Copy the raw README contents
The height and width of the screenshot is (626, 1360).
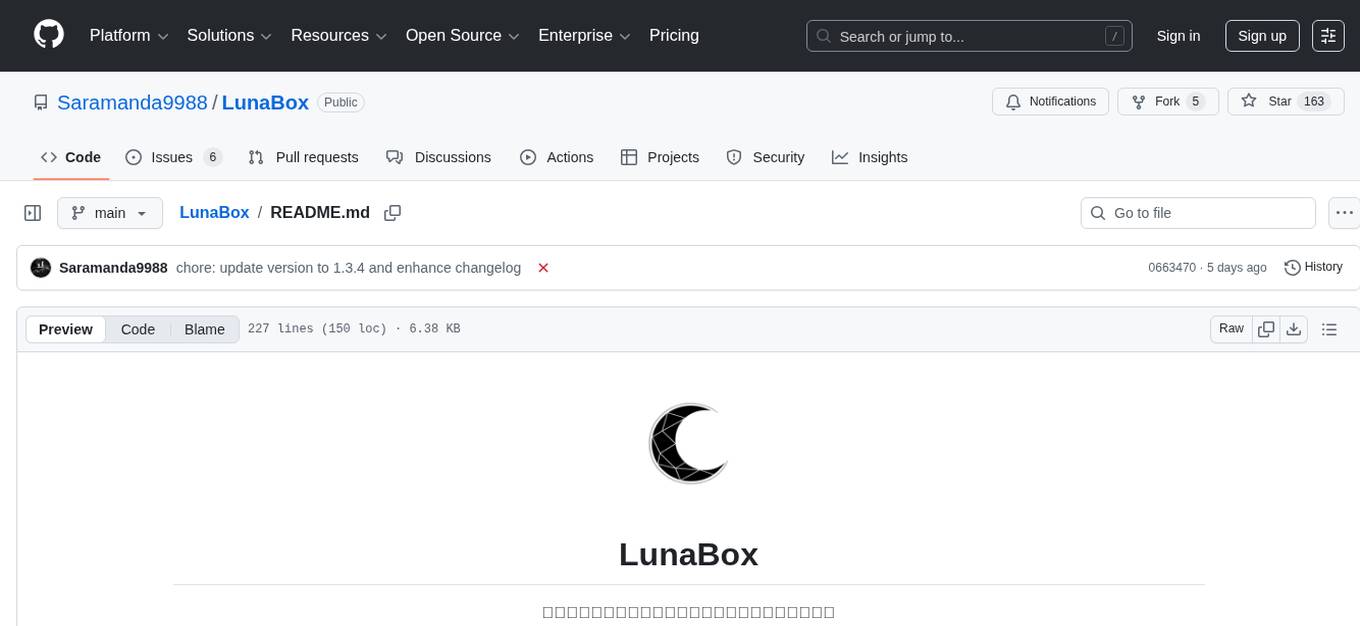point(1266,328)
